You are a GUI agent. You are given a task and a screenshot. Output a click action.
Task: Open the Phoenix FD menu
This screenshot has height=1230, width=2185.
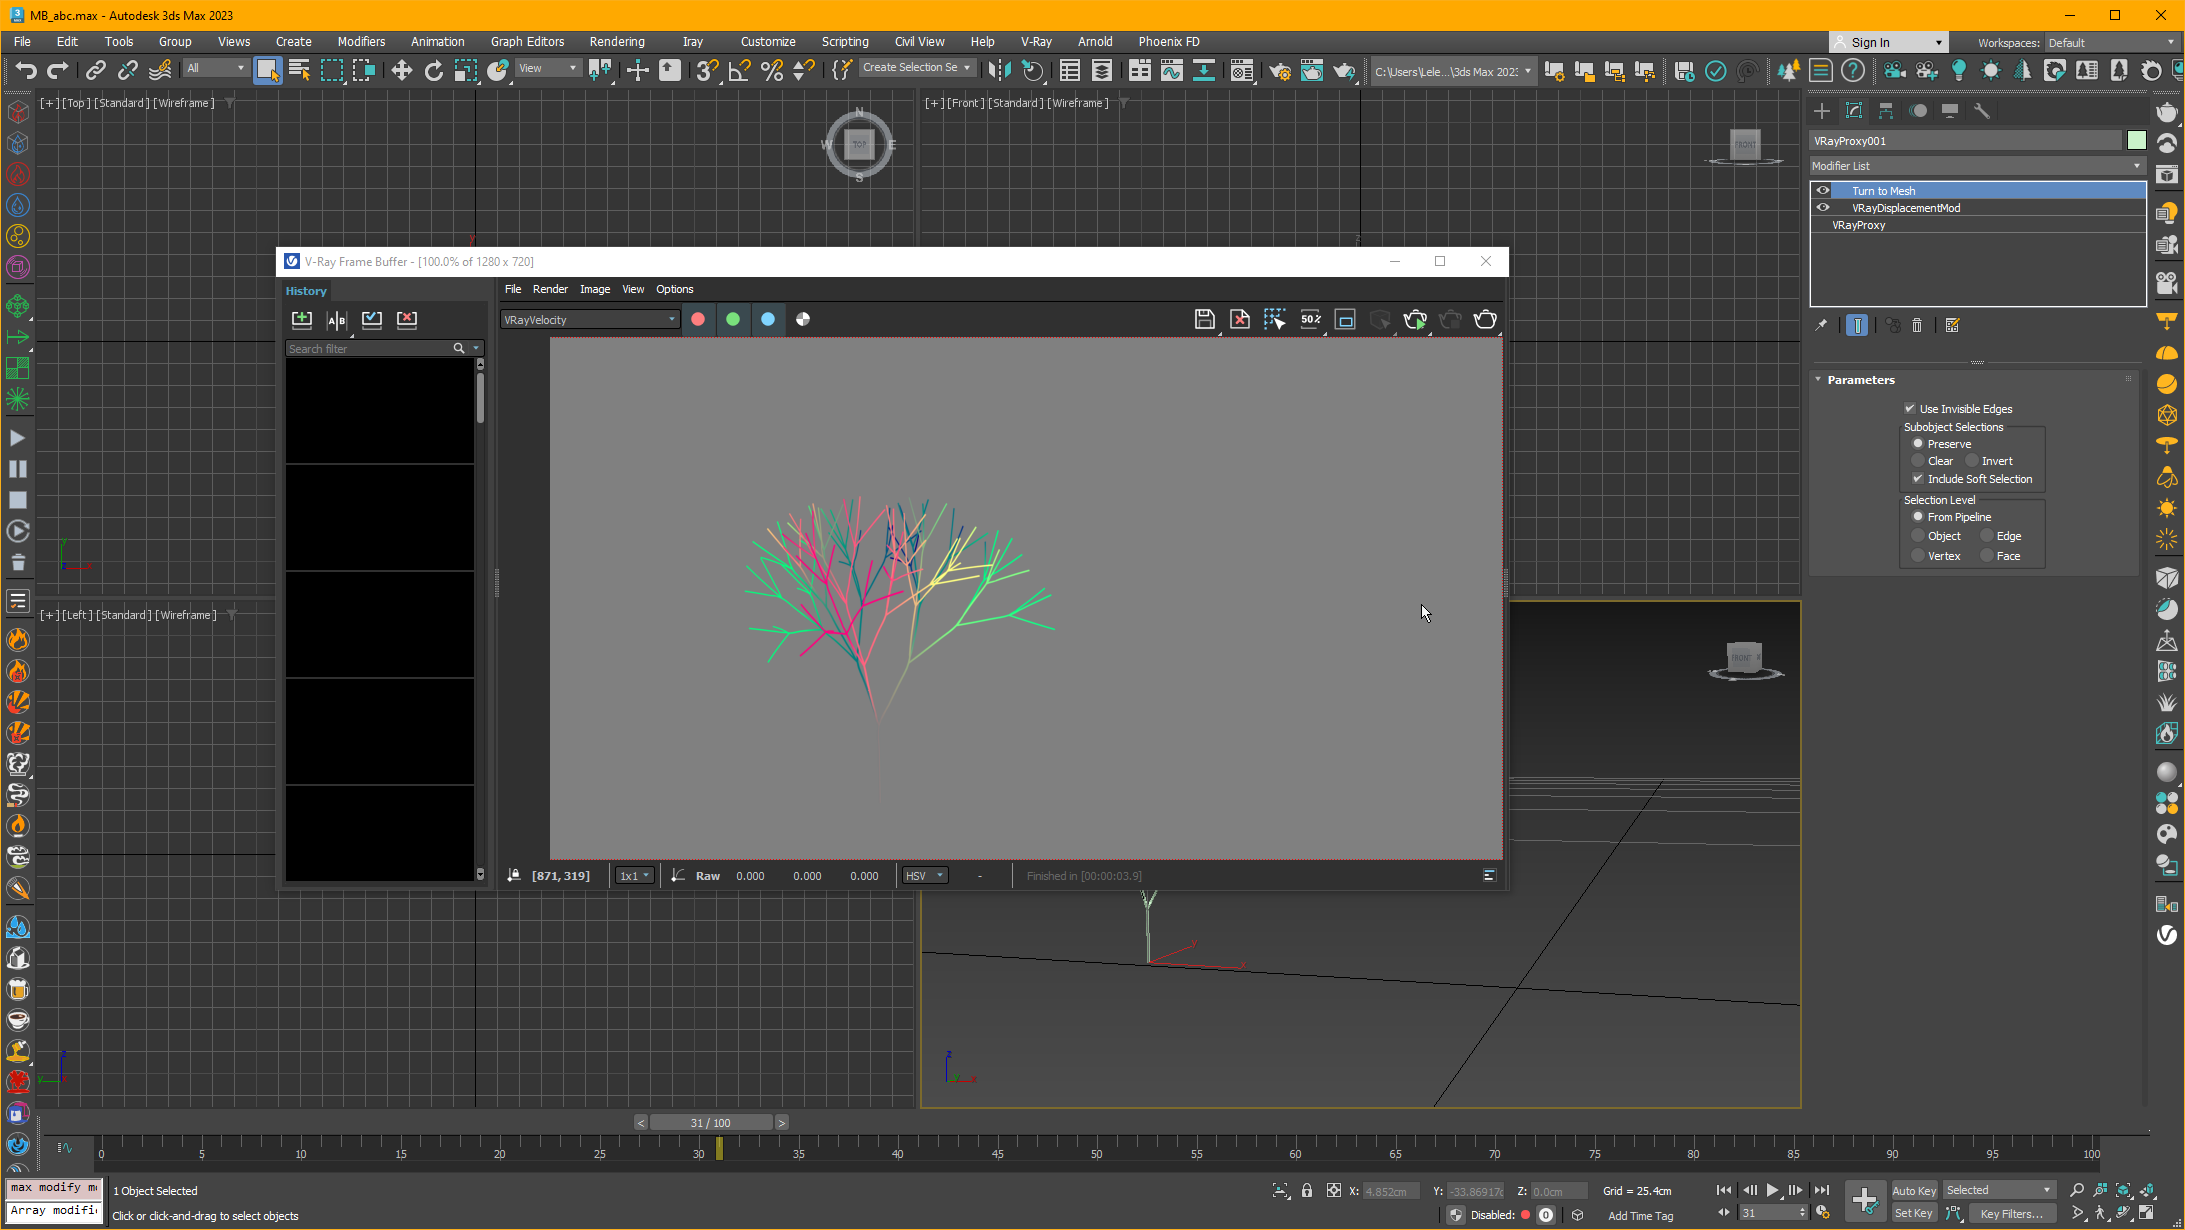[x=1168, y=41]
